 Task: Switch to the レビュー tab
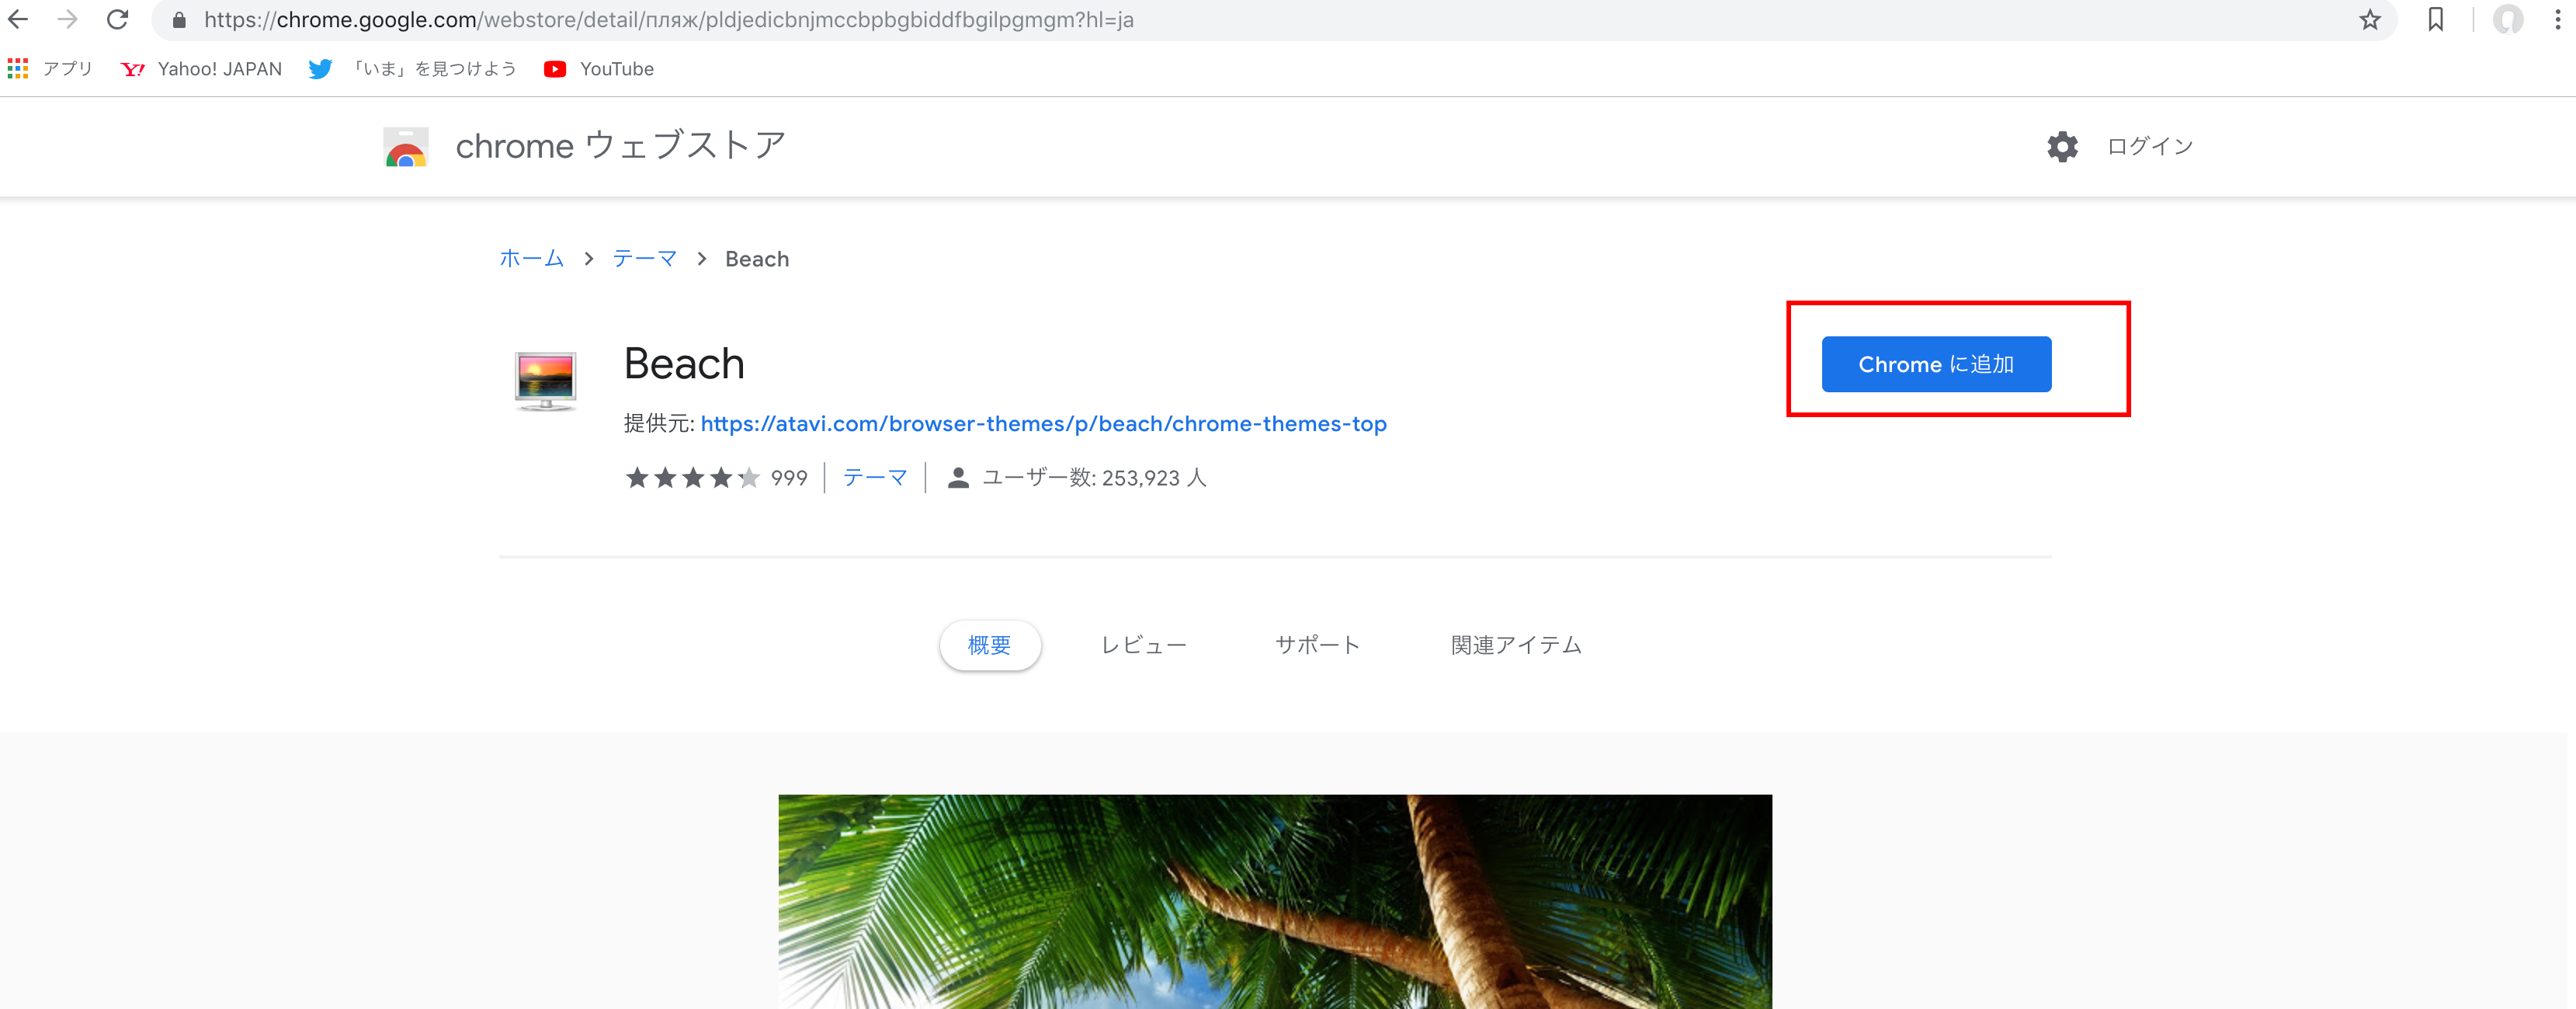(x=1143, y=645)
